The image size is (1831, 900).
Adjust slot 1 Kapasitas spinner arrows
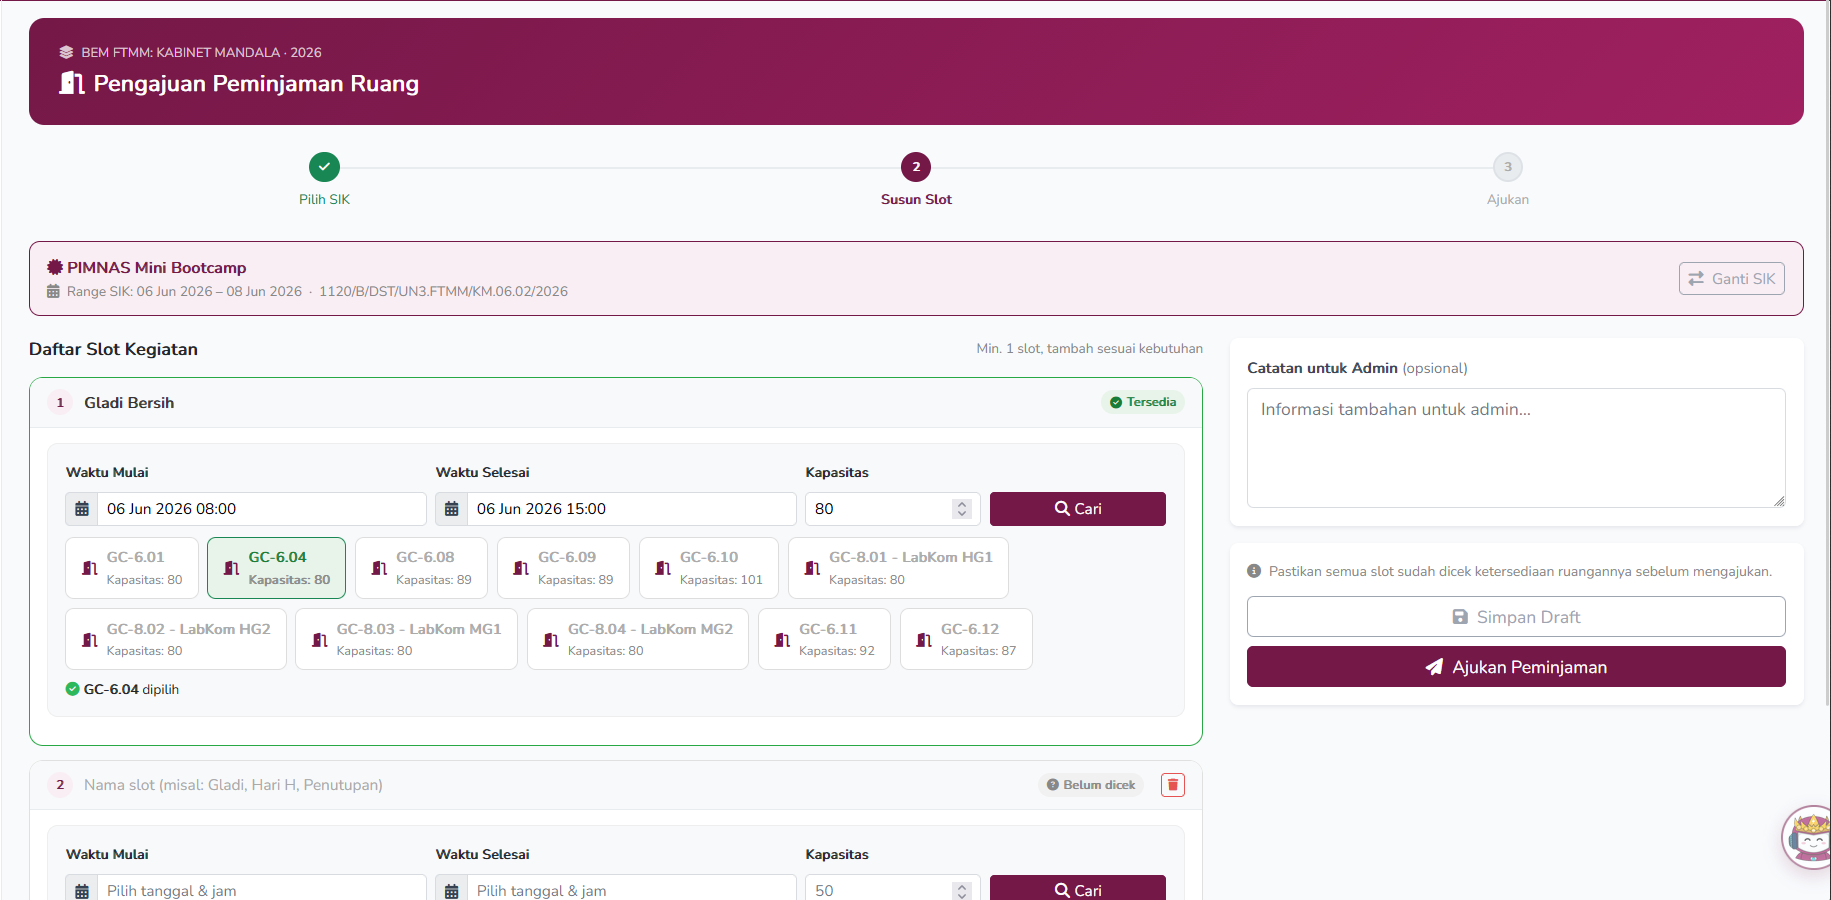click(x=962, y=509)
